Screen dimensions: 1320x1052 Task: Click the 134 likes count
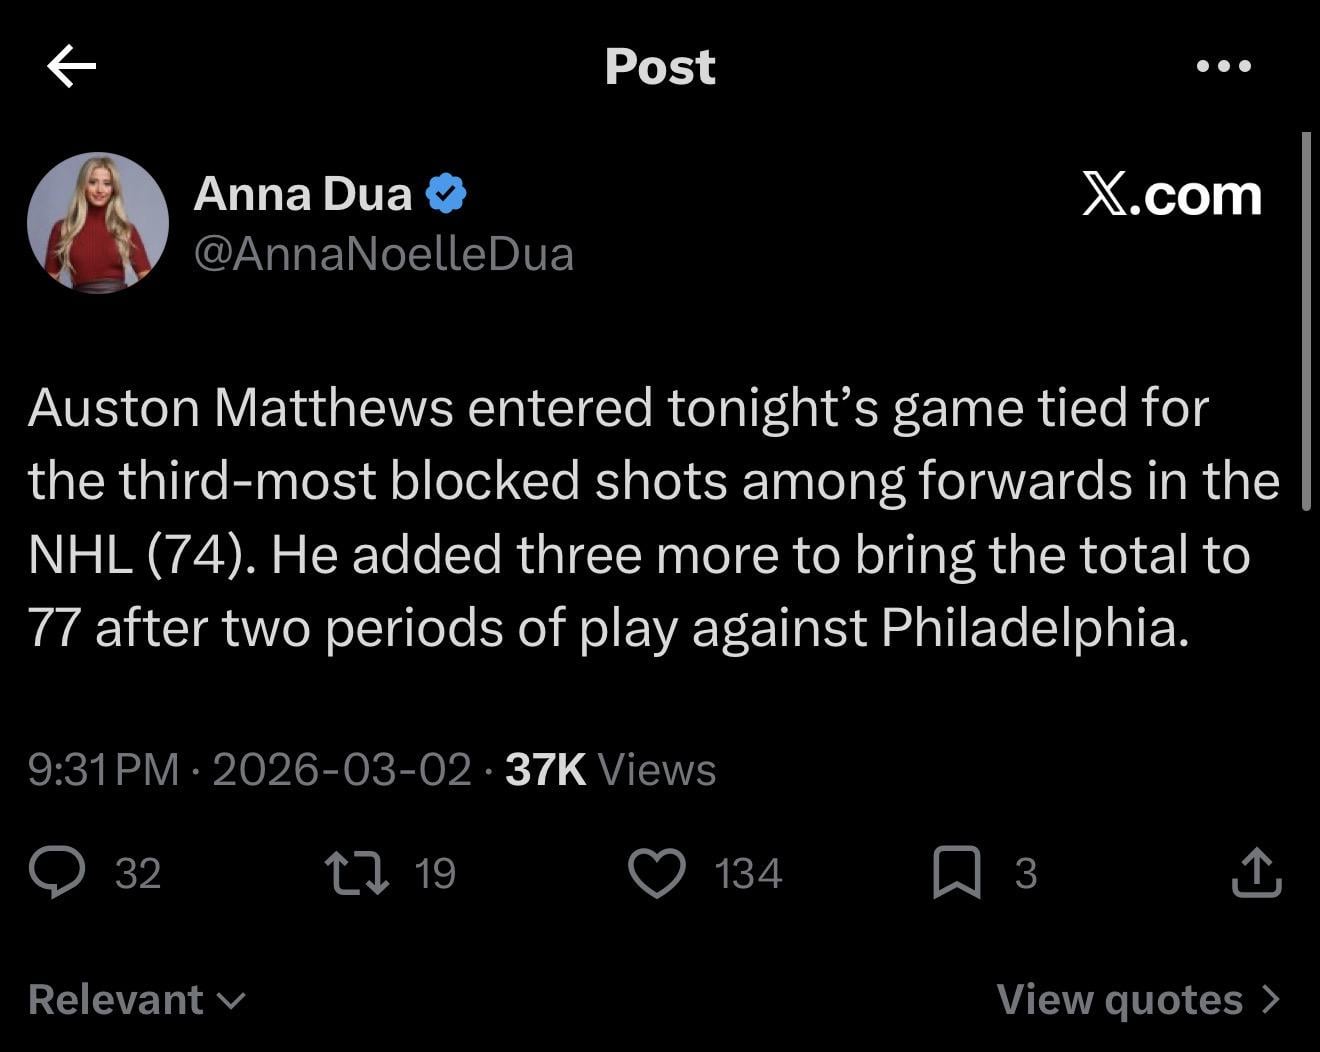point(748,874)
